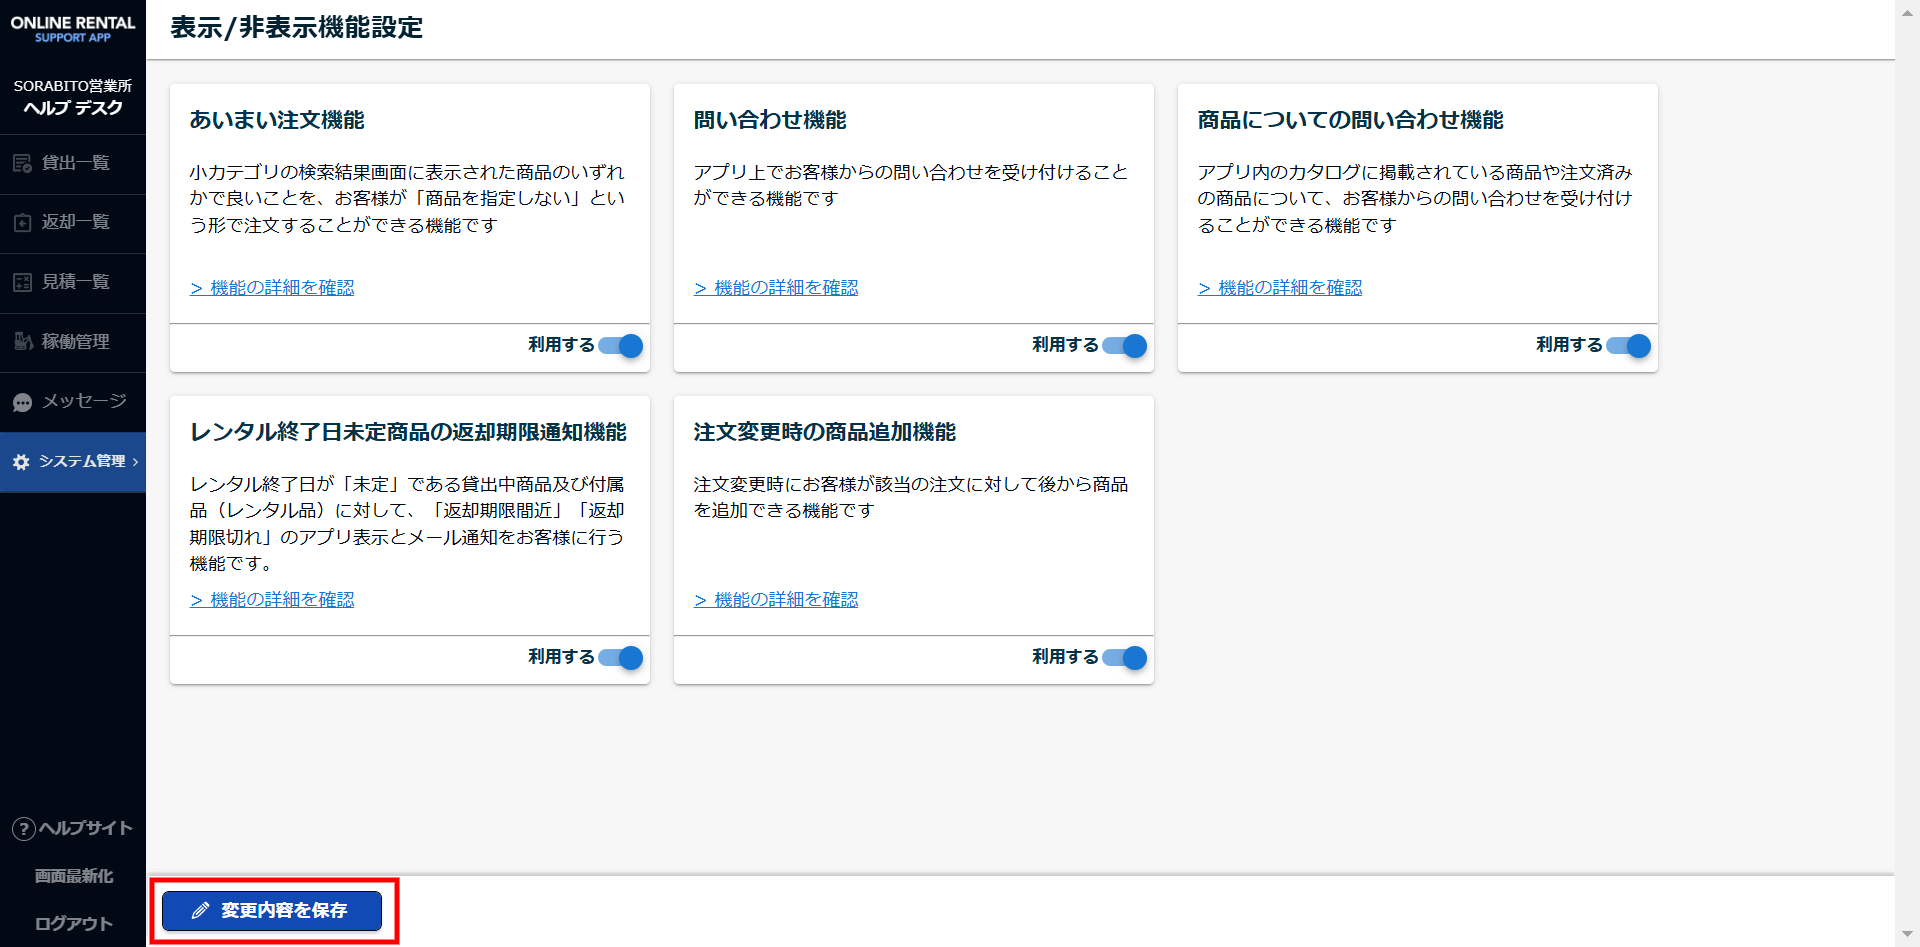Open 機能の詳細を確認 link under あいまい注文機能

[273, 288]
